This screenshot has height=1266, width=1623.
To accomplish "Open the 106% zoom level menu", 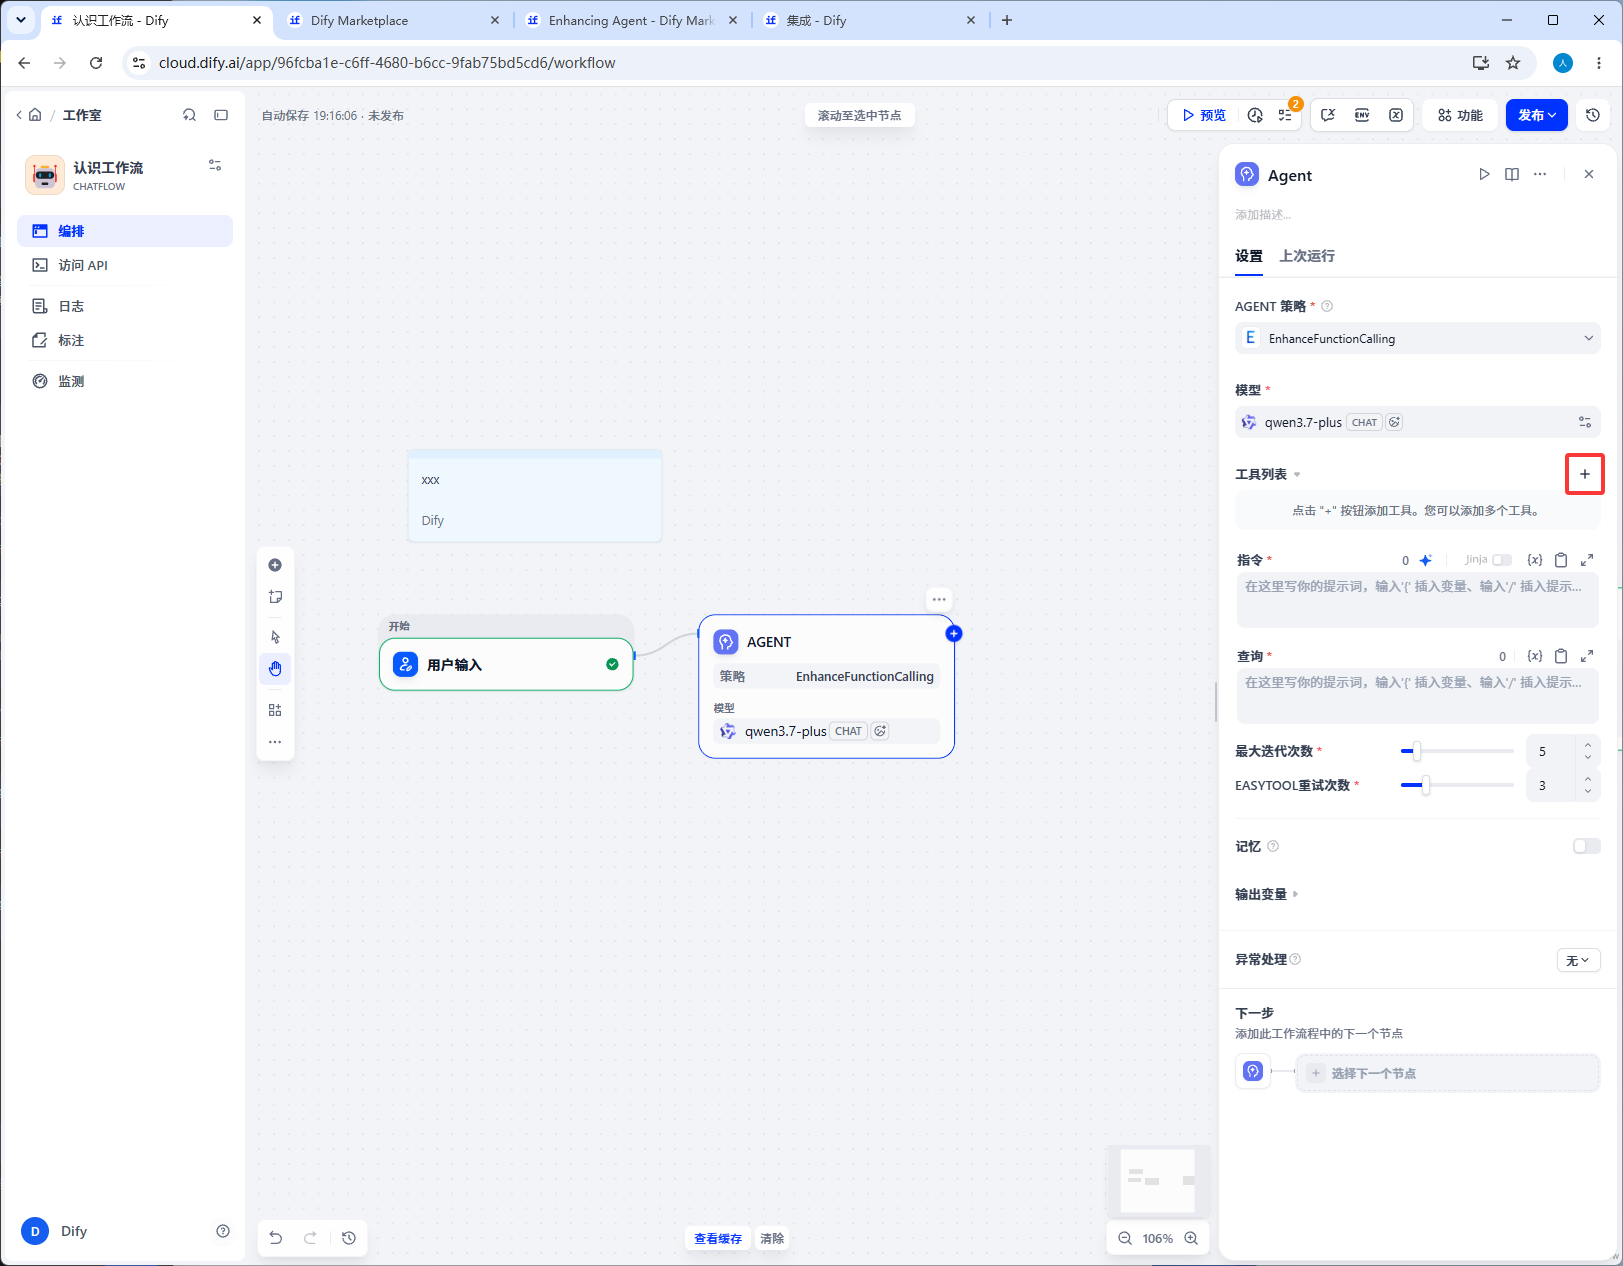I will tap(1158, 1238).
